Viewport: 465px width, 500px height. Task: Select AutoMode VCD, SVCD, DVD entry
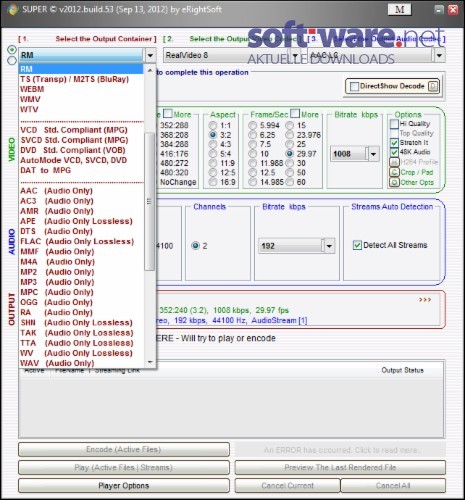pyautogui.click(x=82, y=160)
